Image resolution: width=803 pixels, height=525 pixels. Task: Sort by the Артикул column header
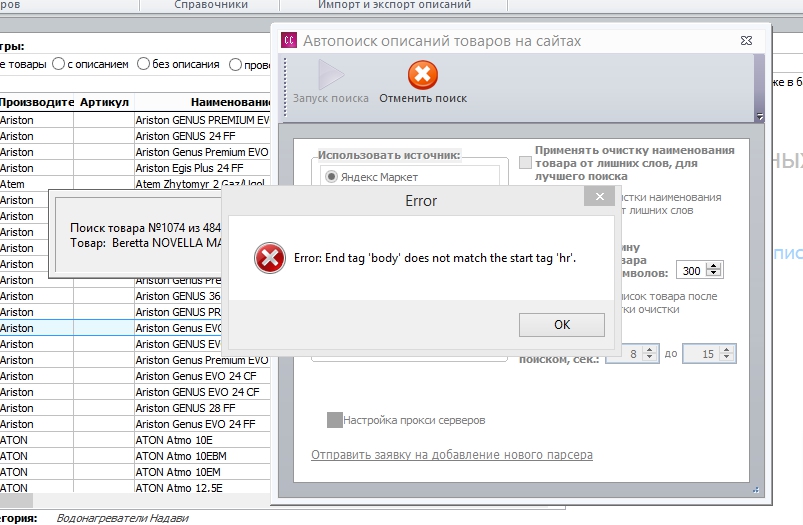click(x=104, y=102)
